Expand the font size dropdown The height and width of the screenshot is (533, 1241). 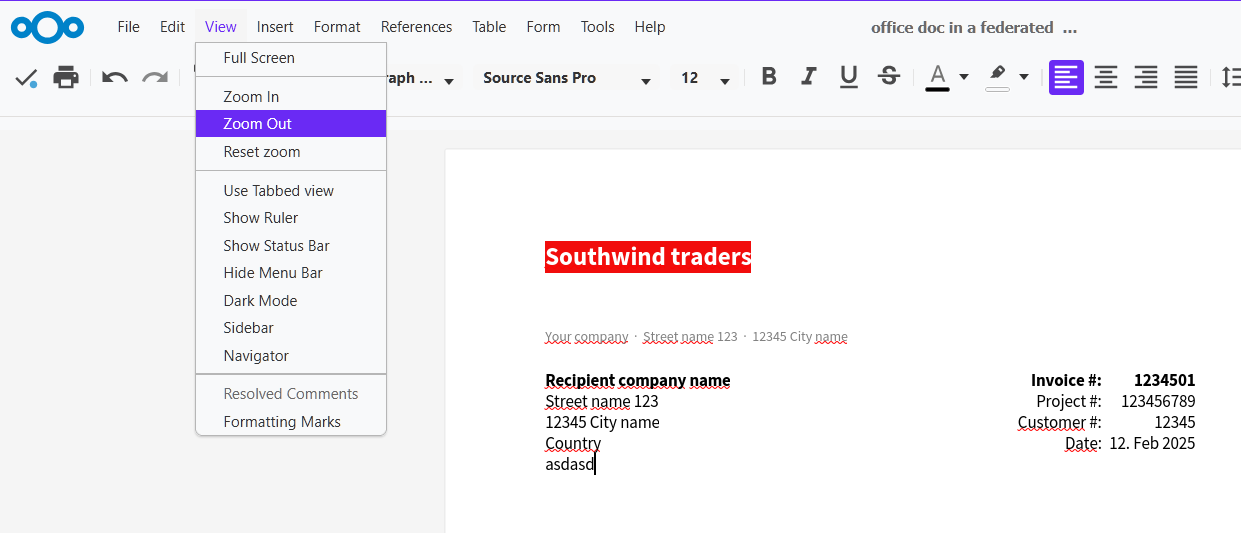725,80
